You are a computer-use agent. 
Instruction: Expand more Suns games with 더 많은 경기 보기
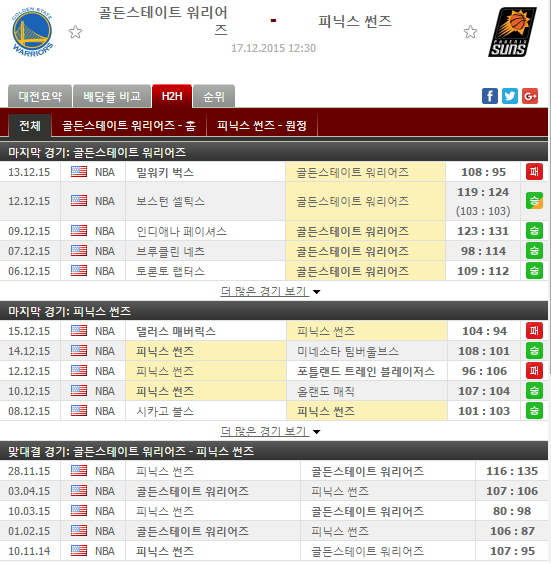click(x=270, y=431)
